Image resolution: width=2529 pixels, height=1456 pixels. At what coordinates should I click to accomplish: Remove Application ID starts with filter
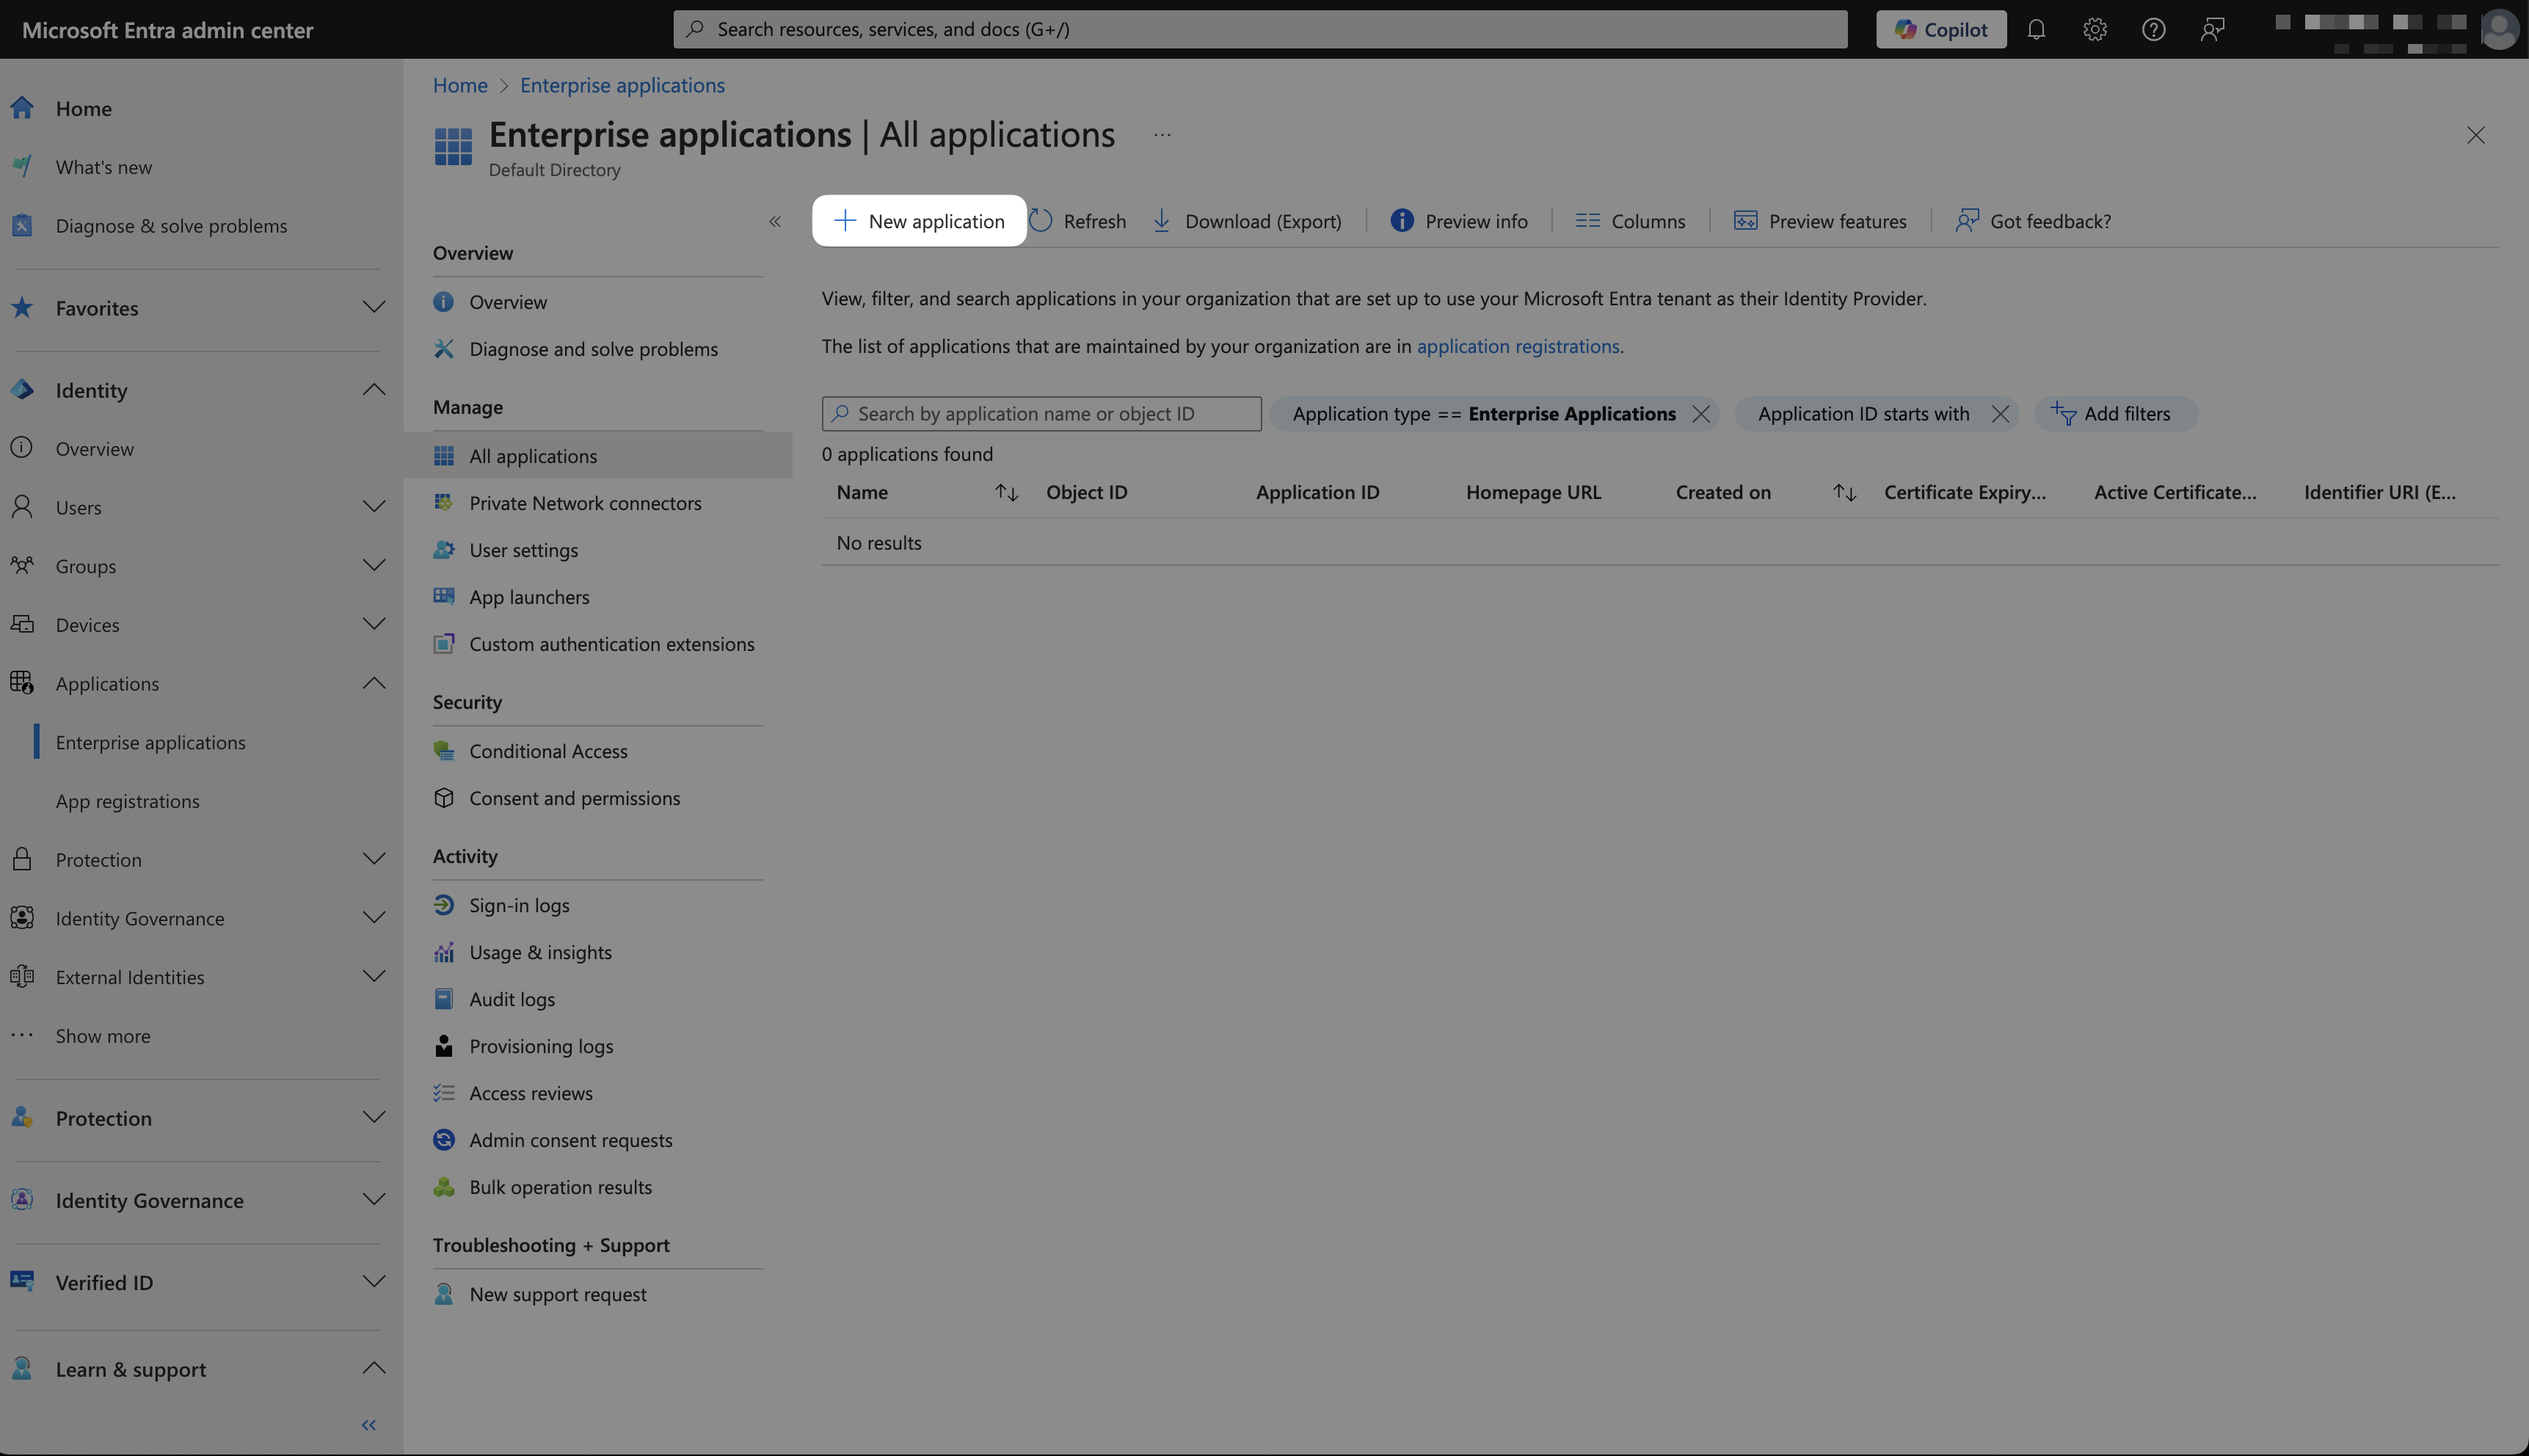coord(1999,414)
